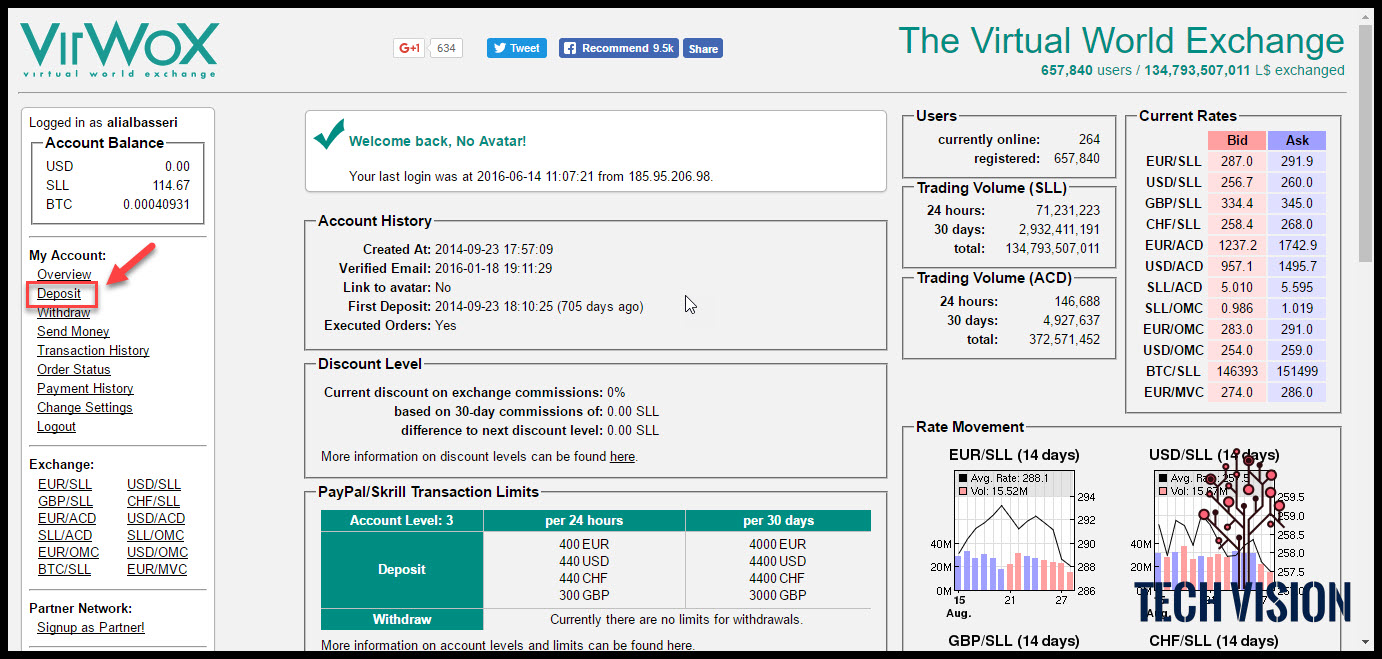Click the 'Account Level: 3' header cell

coord(401,520)
